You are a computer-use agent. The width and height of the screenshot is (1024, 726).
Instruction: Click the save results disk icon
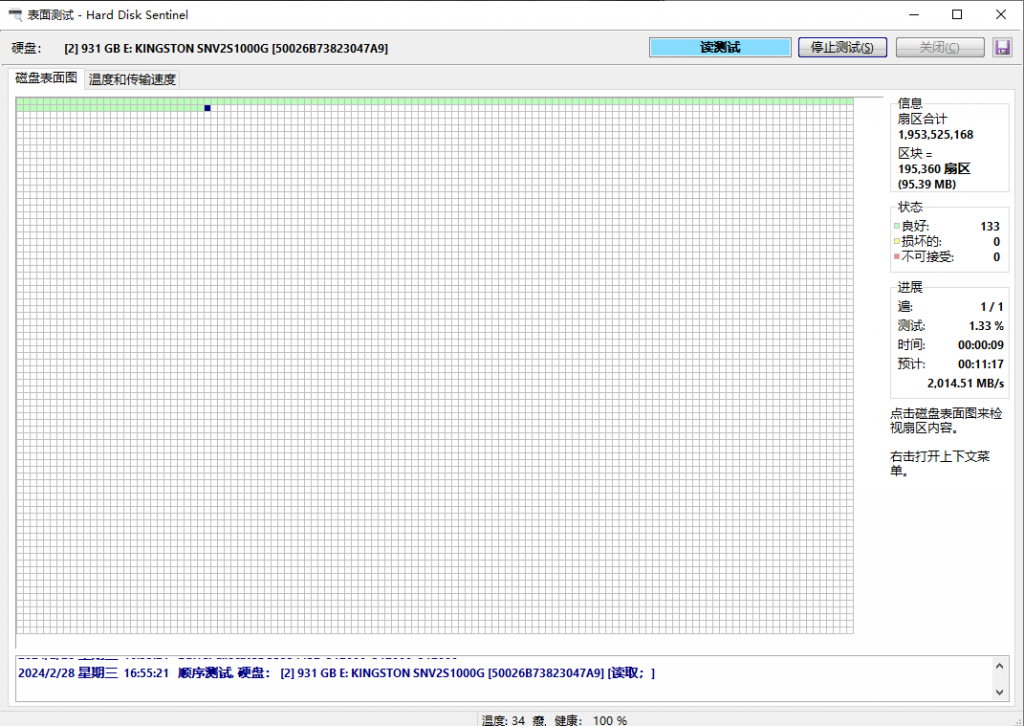pos(1004,47)
